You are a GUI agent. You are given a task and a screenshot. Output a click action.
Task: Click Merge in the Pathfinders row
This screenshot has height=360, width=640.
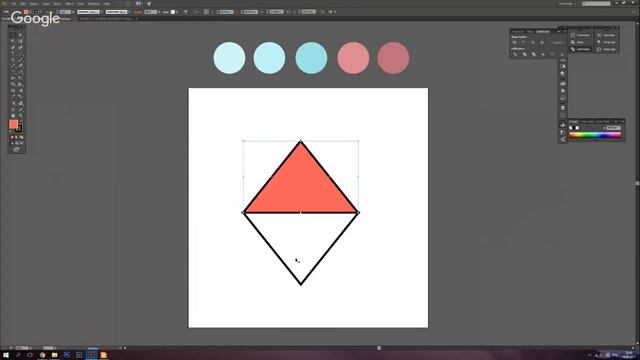point(534,54)
